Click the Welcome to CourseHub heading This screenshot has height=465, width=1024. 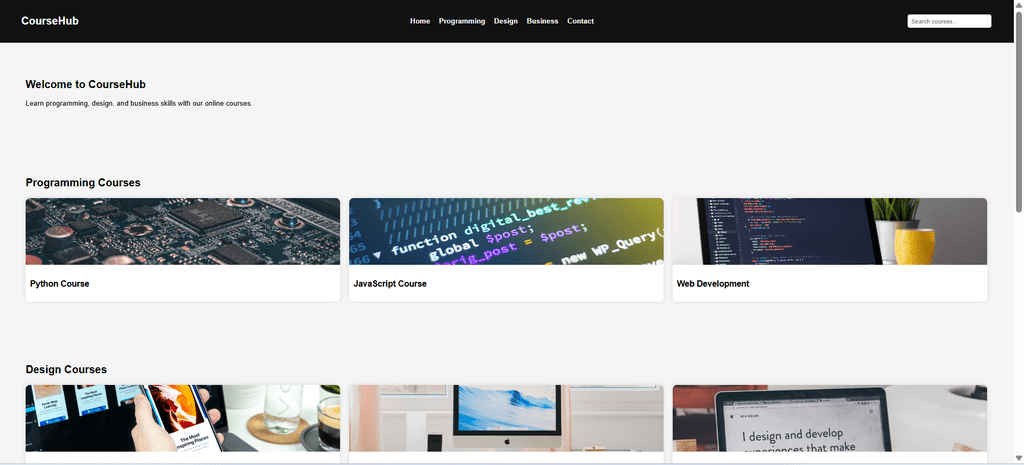pyautogui.click(x=86, y=84)
